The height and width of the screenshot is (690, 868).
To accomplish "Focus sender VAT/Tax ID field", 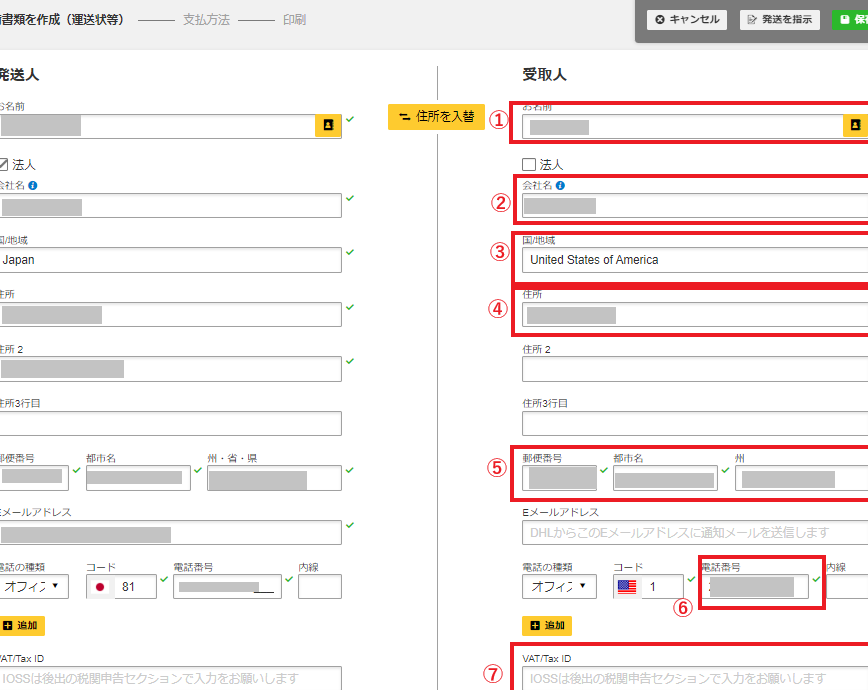I will tap(170, 678).
